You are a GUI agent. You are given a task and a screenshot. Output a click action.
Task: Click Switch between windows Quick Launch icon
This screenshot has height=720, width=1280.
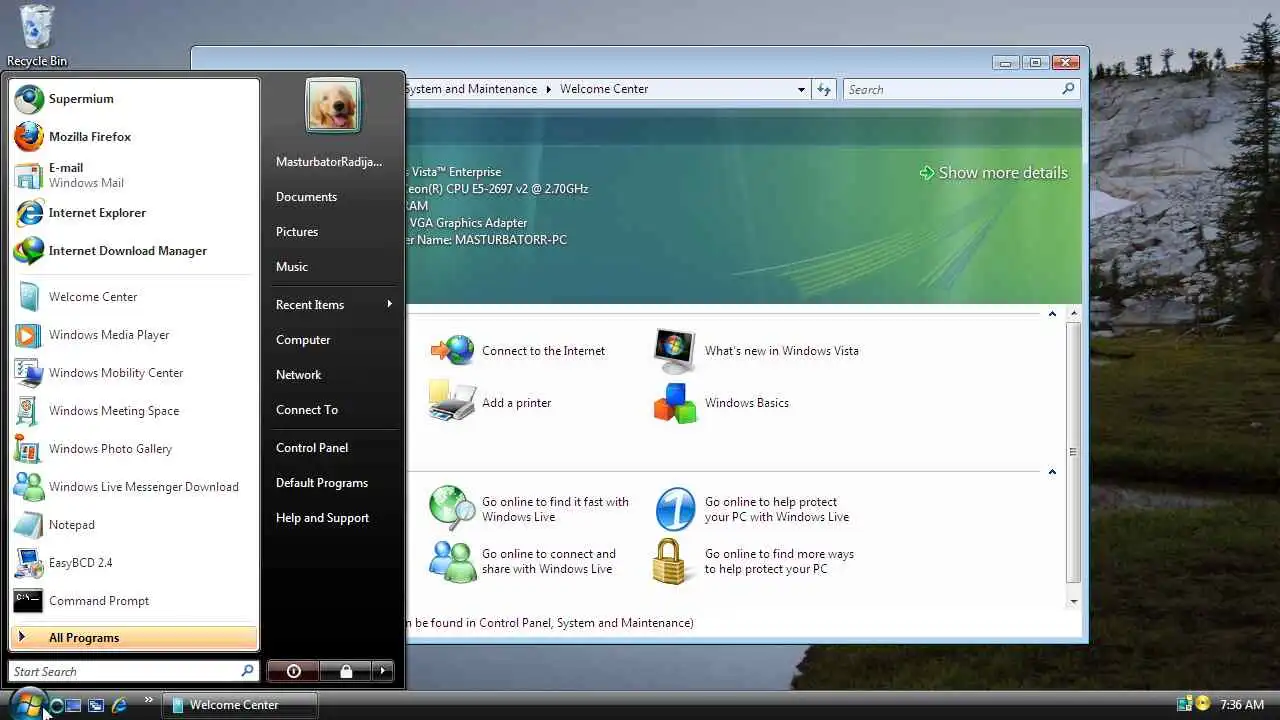(96, 705)
